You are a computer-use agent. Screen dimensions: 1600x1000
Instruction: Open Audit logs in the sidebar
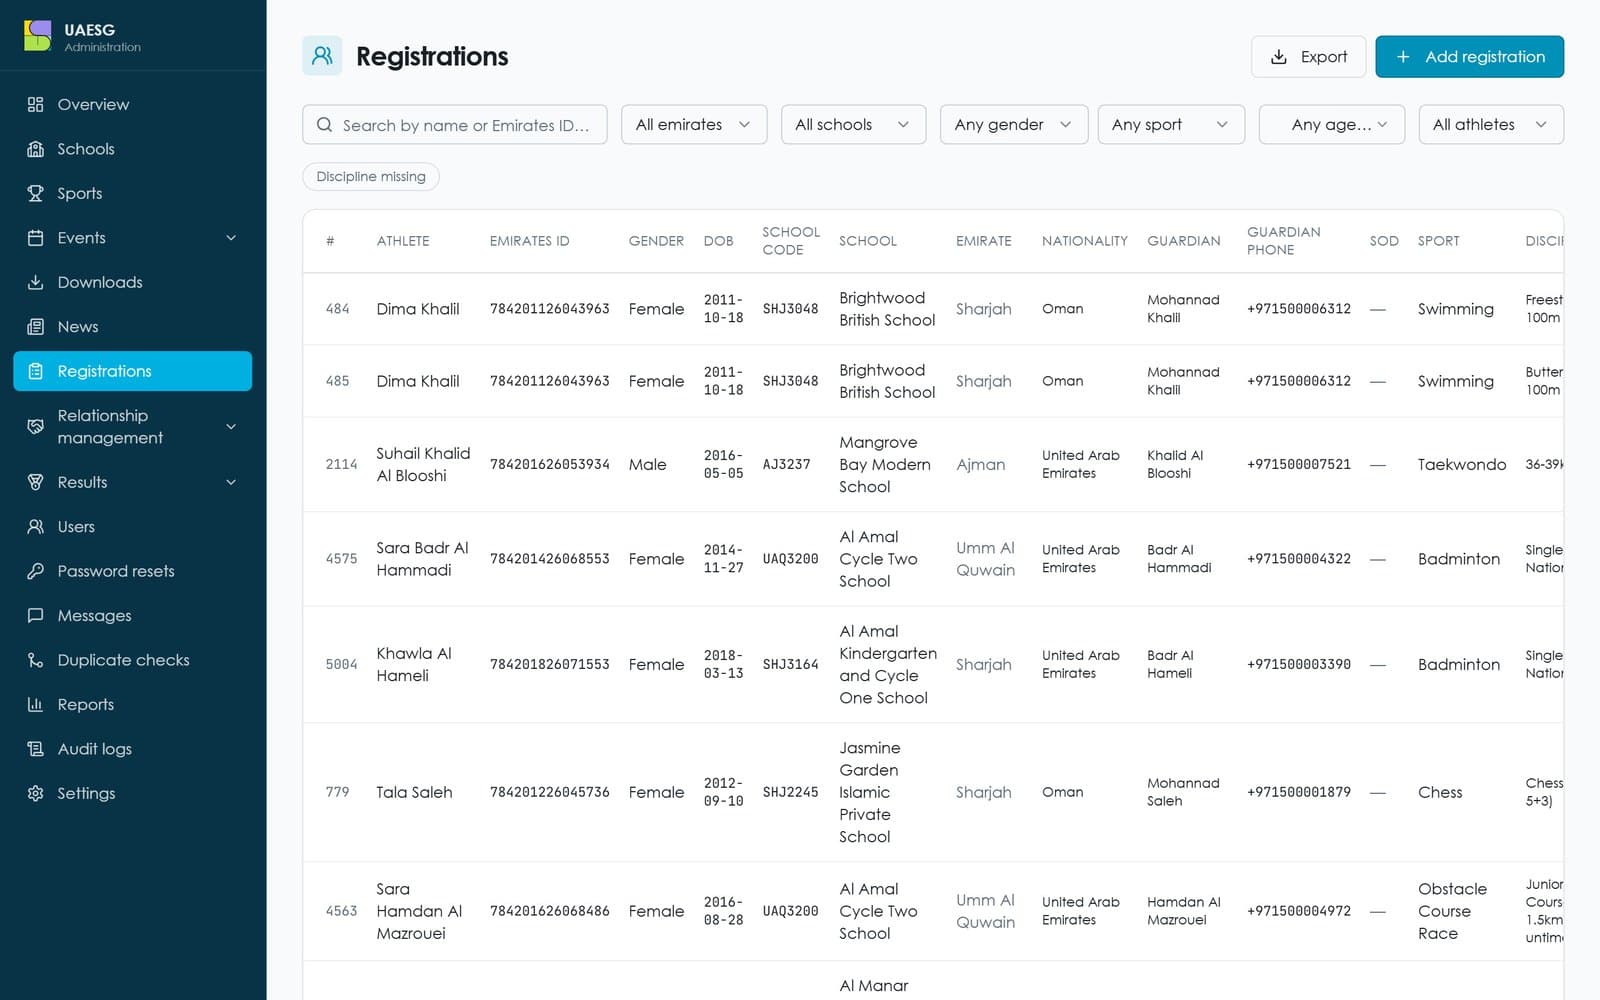pos(132,749)
